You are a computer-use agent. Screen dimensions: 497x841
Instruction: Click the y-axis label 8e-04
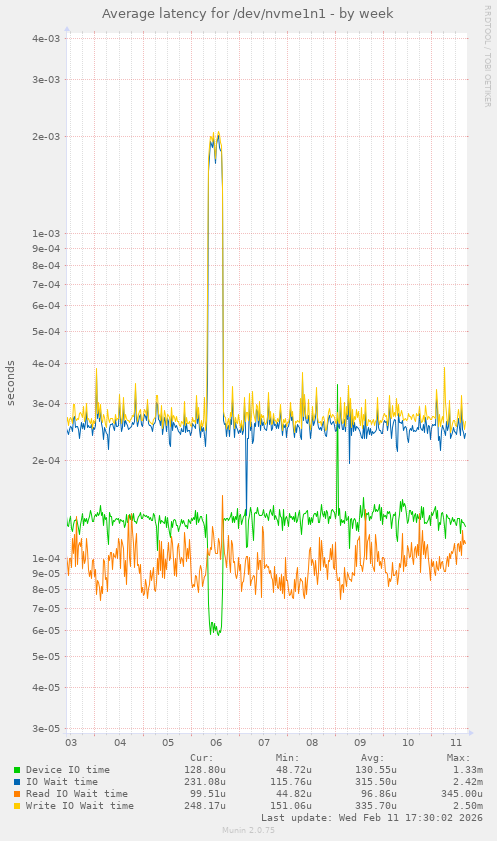pos(46,265)
